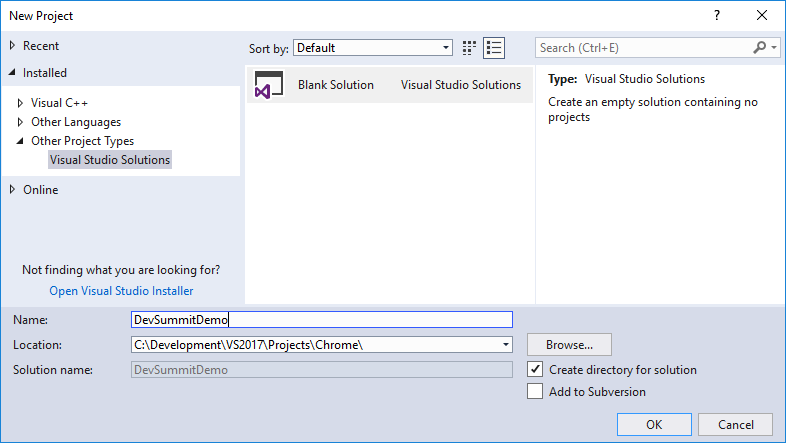The height and width of the screenshot is (443, 786).
Task: Select the Other Languages tree label
Action: tap(76, 122)
